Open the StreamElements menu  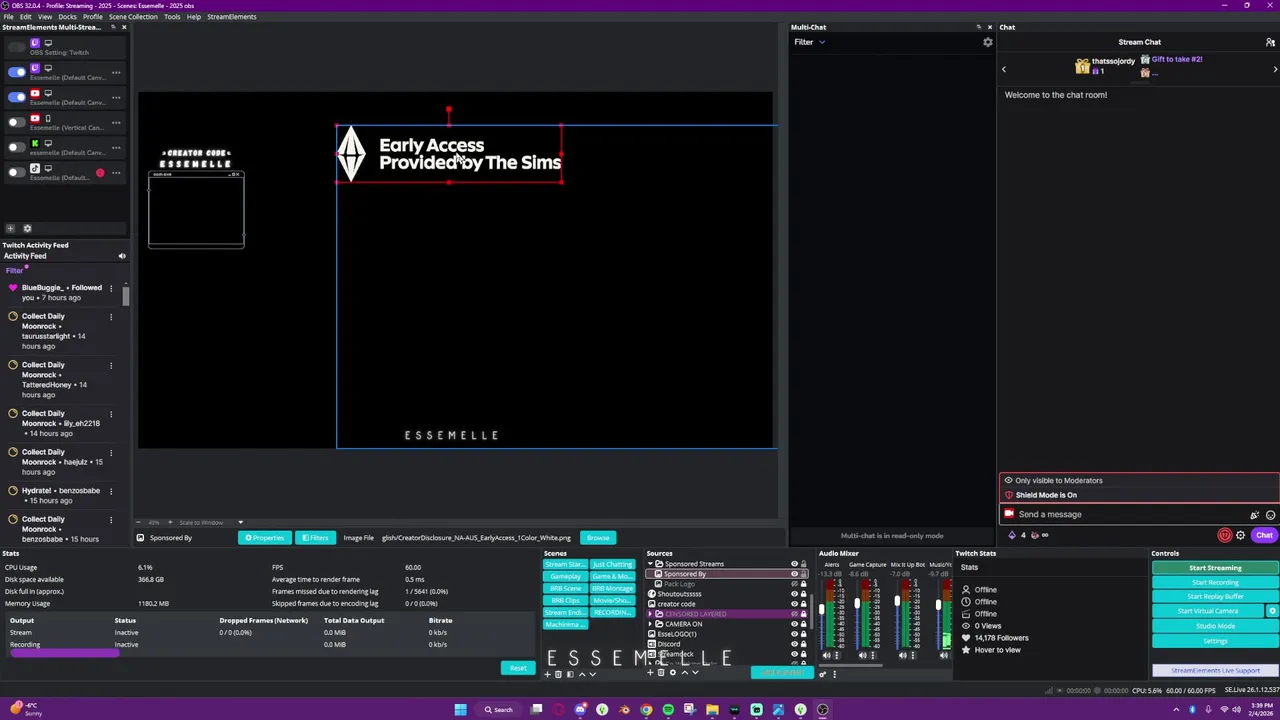[231, 17]
